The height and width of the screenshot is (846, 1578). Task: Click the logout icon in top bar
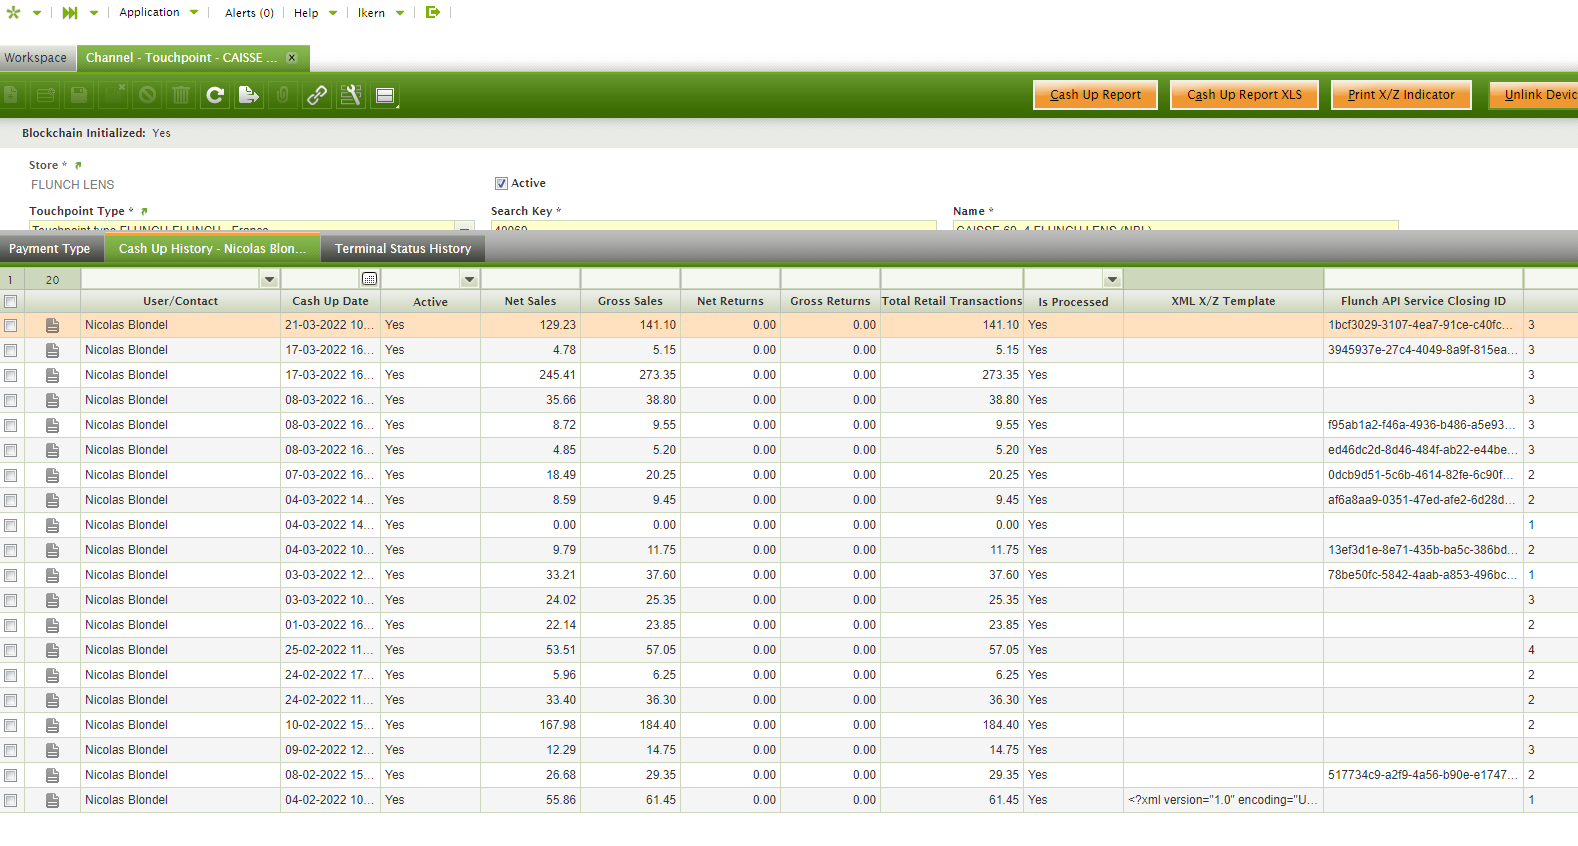point(433,12)
